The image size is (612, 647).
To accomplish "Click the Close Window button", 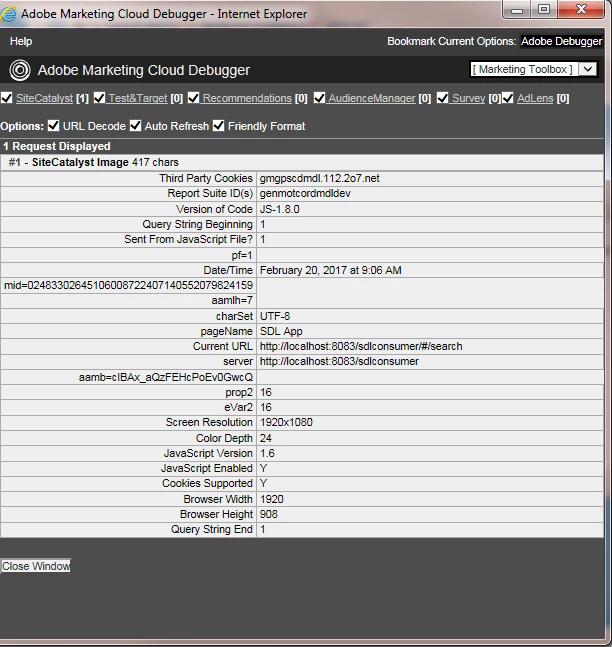I will 36,566.
